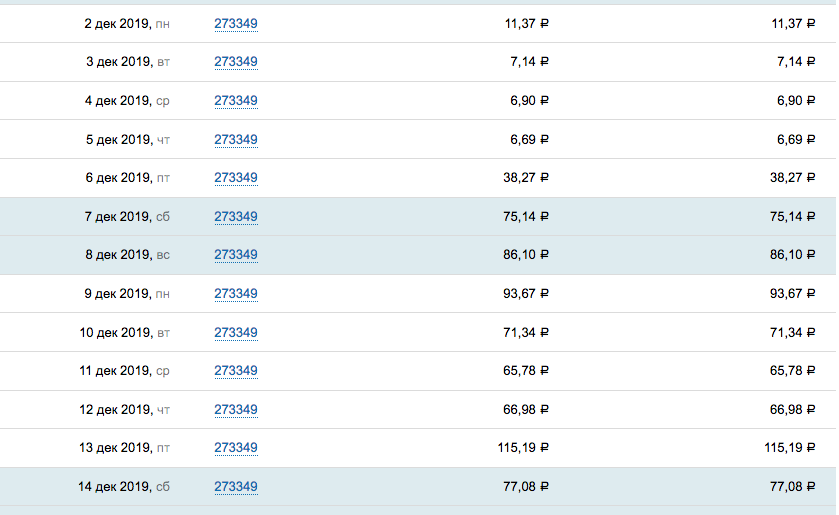The height and width of the screenshot is (515, 839).
Task: Open the 273349 link beside 4 дек 2019
Action: pyautogui.click(x=236, y=100)
